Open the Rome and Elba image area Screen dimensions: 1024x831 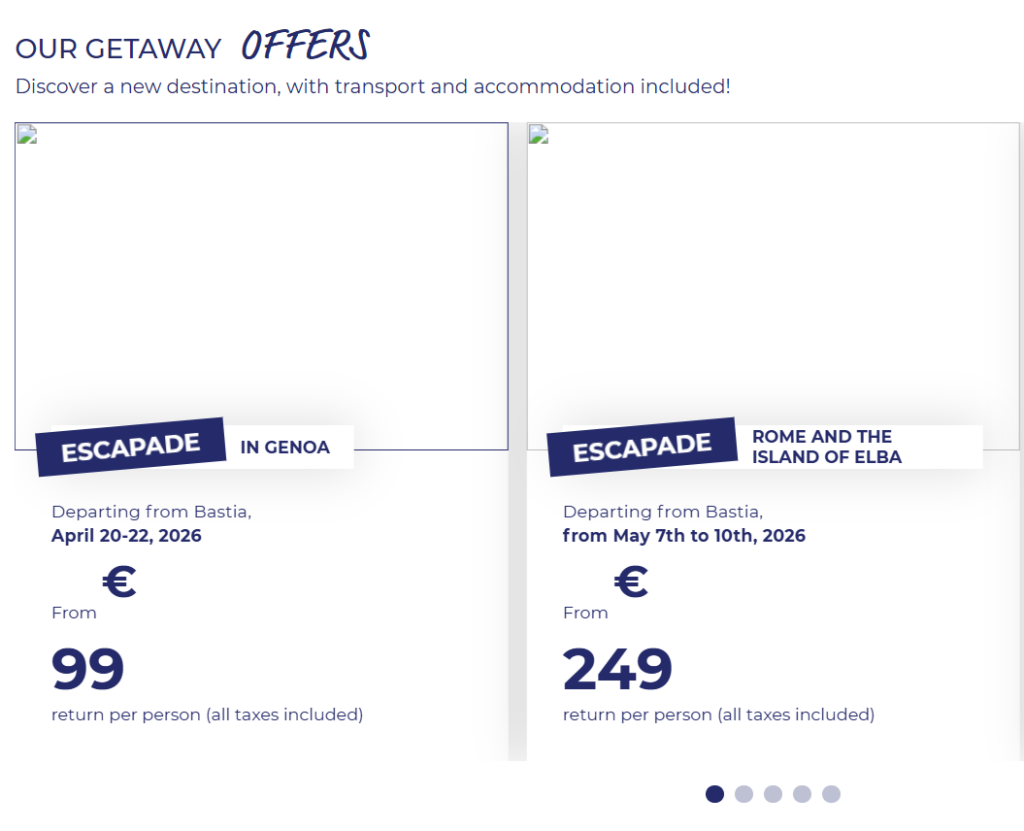click(773, 280)
